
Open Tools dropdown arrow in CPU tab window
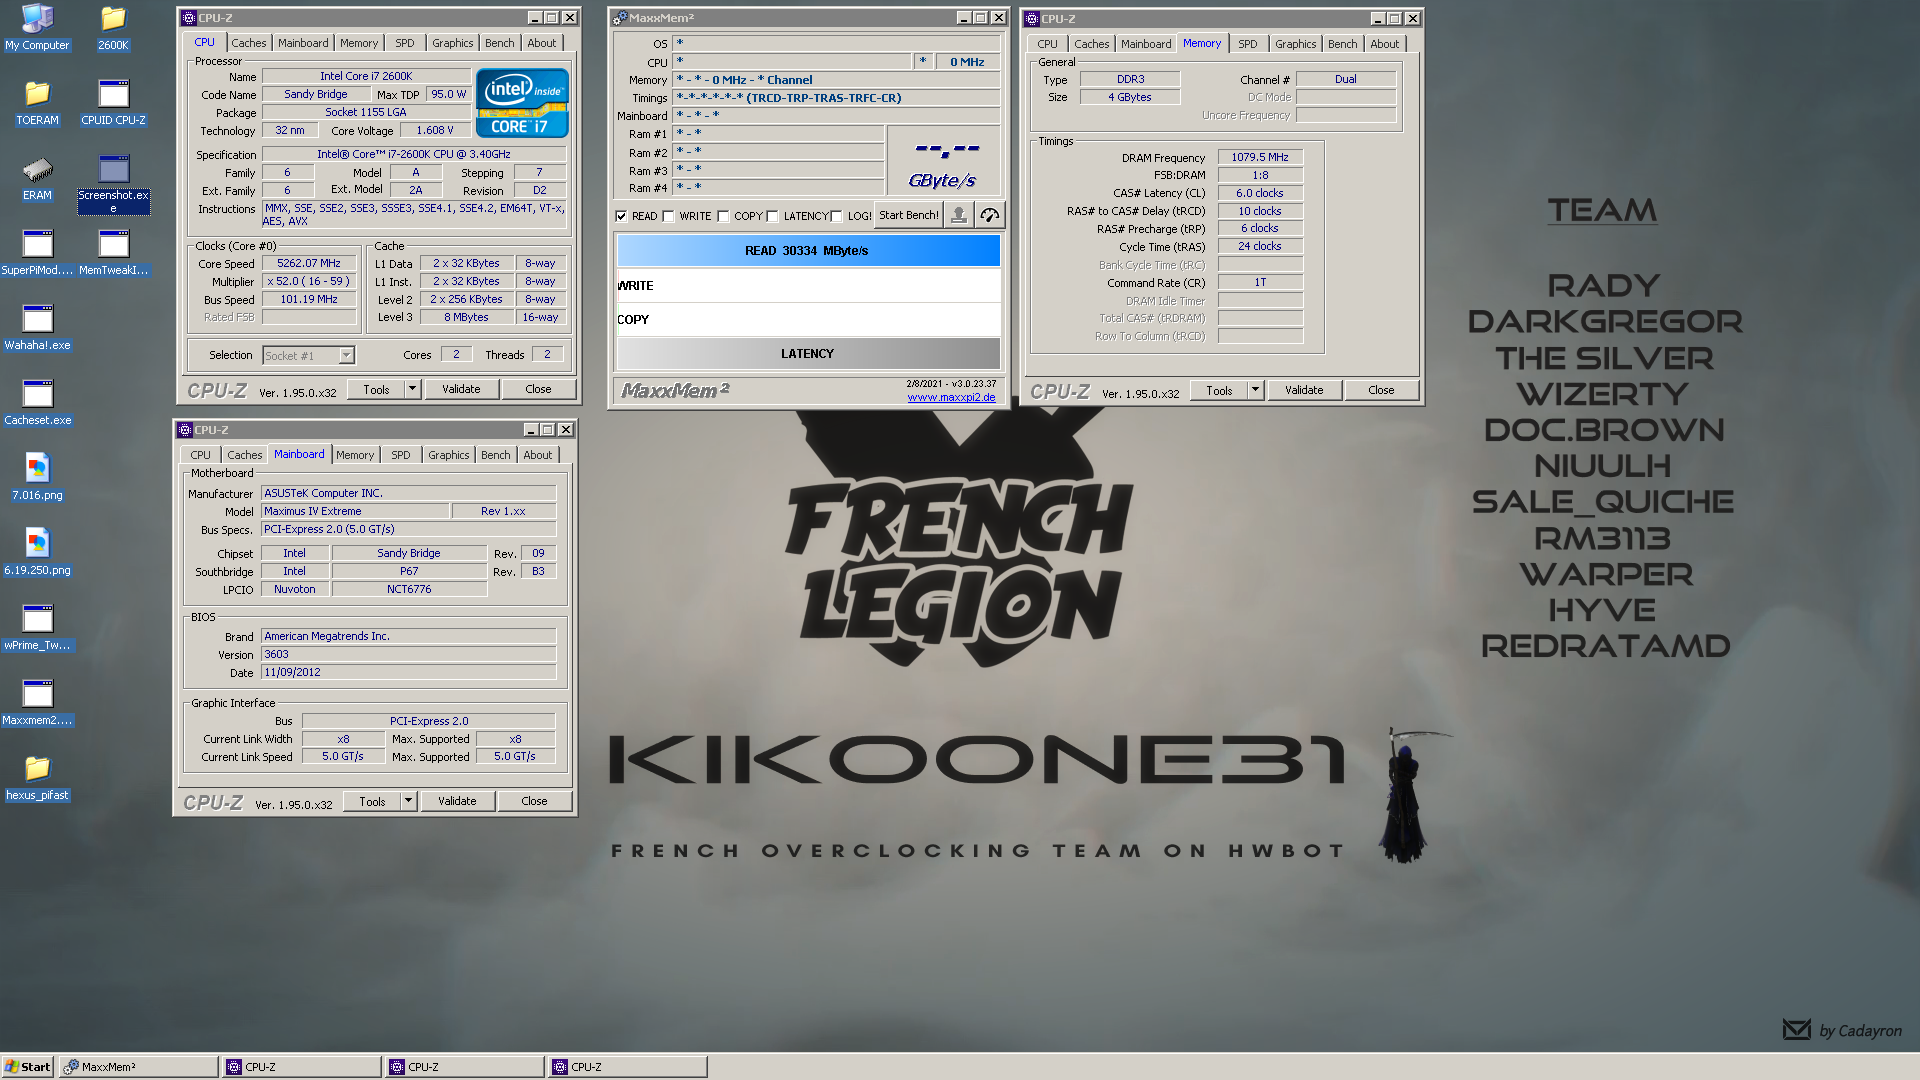pyautogui.click(x=412, y=389)
